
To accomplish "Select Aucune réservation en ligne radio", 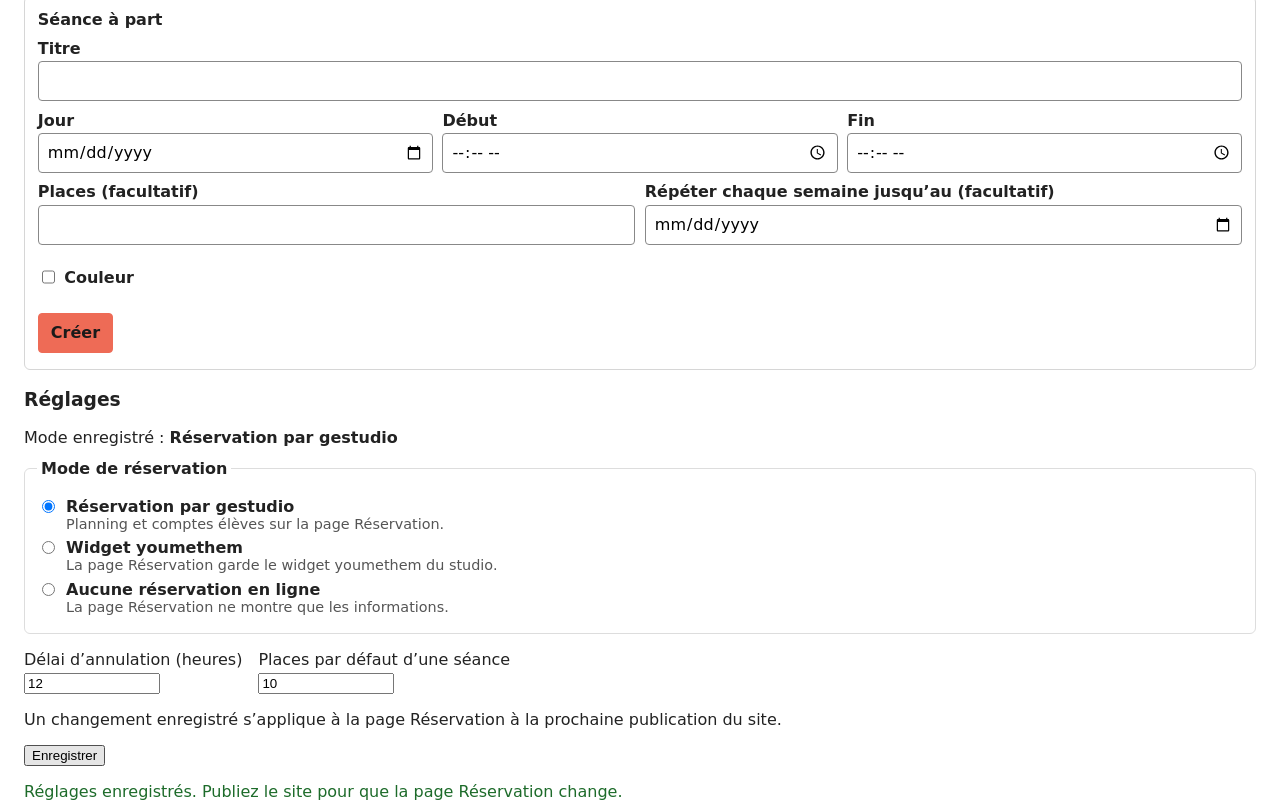I will pyautogui.click(x=48, y=590).
